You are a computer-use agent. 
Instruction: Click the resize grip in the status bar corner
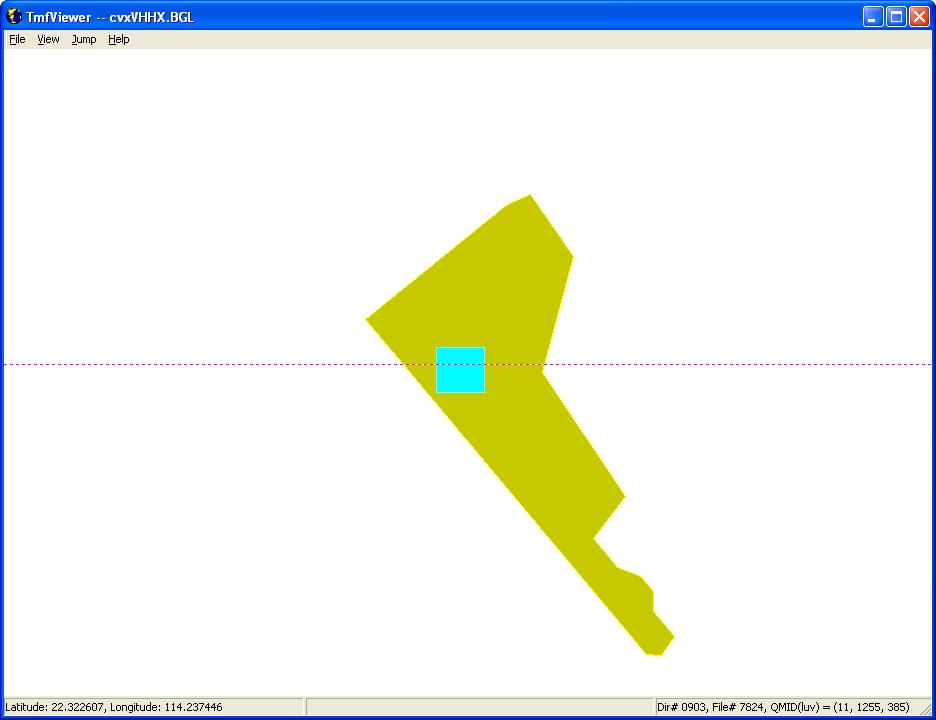click(x=925, y=709)
